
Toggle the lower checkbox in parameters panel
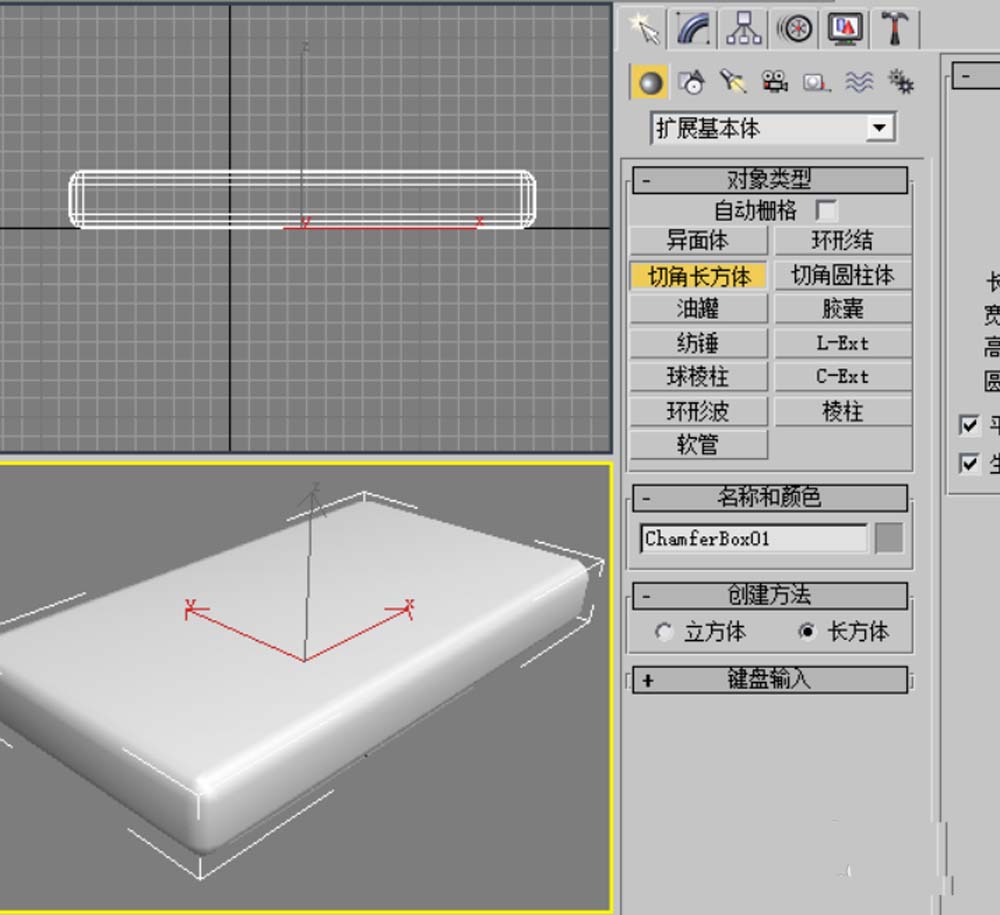(969, 464)
